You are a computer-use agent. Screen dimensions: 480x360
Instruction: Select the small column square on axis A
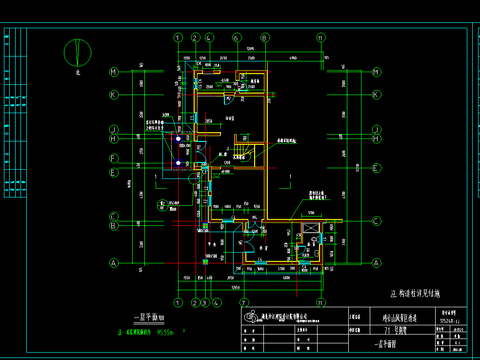pyautogui.click(x=205, y=262)
